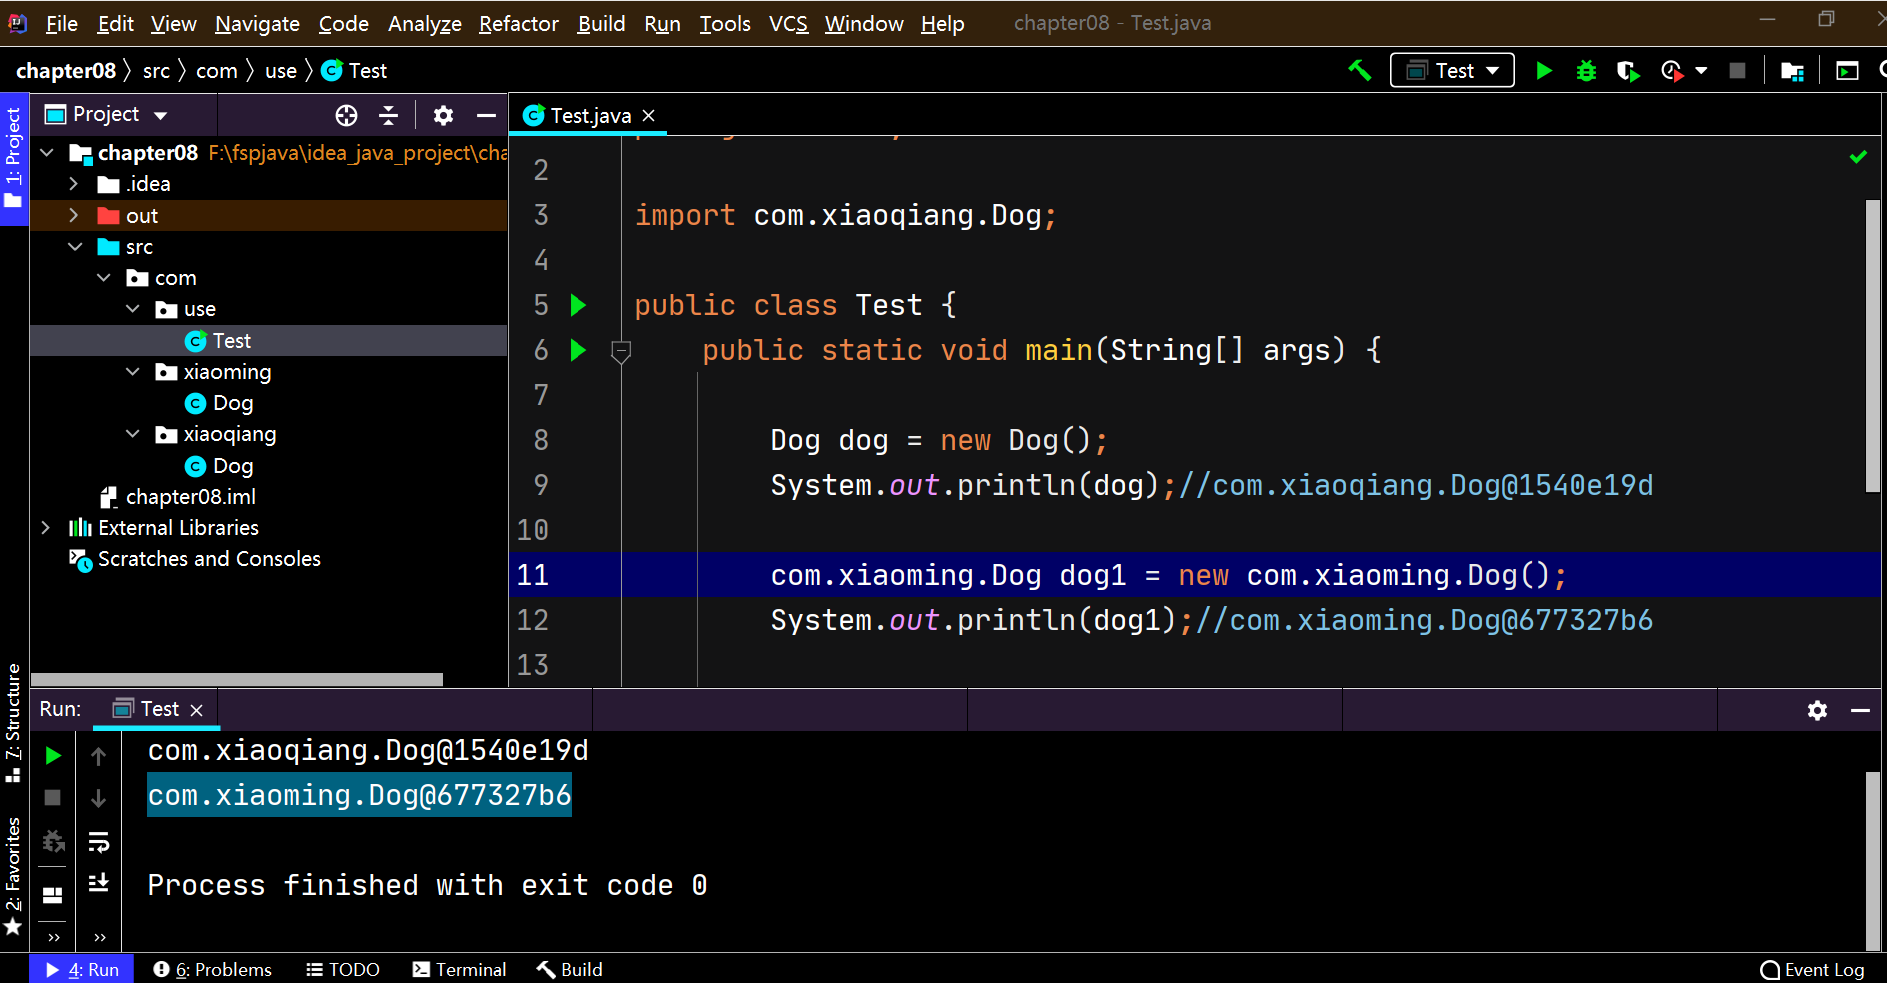1887x983 pixels.
Task: Open Project panel settings gear
Action: pyautogui.click(x=443, y=116)
